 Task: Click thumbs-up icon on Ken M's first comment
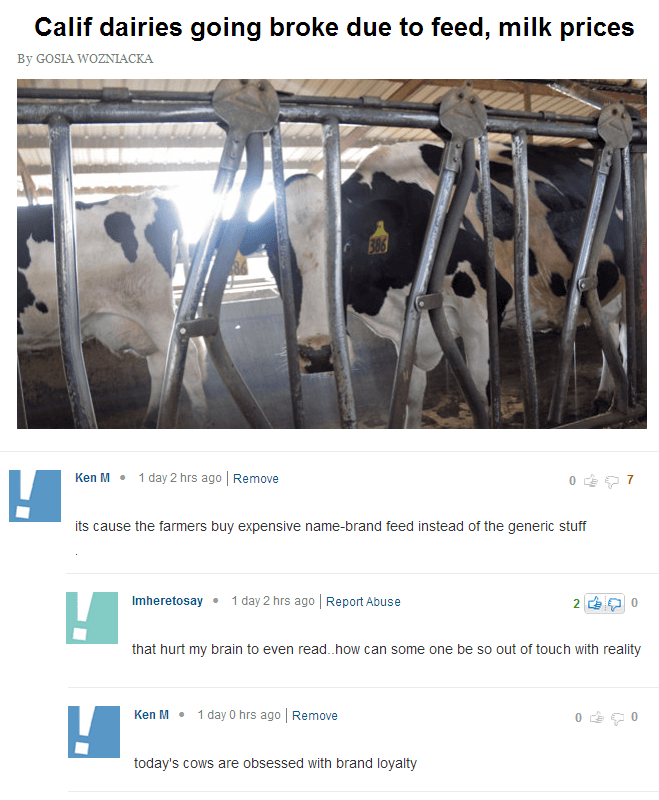(x=591, y=481)
